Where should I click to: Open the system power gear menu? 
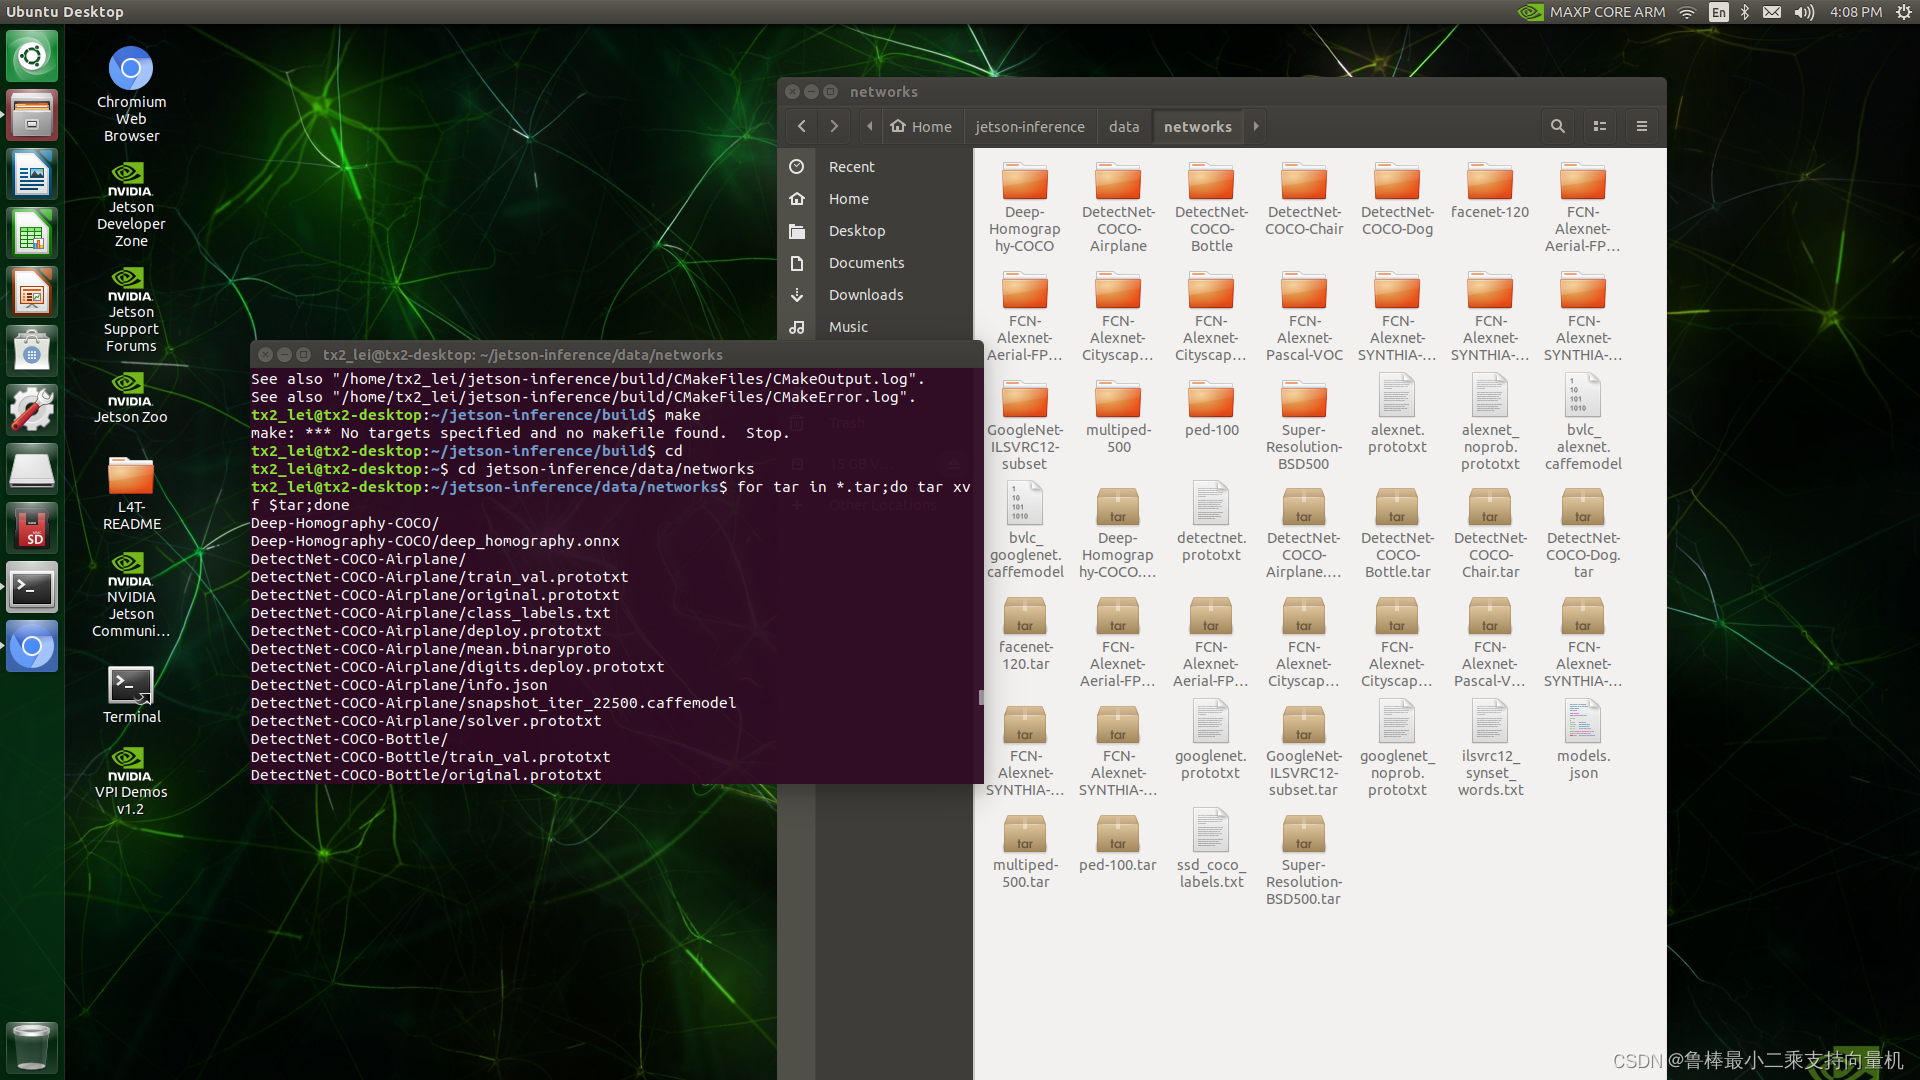click(1903, 12)
